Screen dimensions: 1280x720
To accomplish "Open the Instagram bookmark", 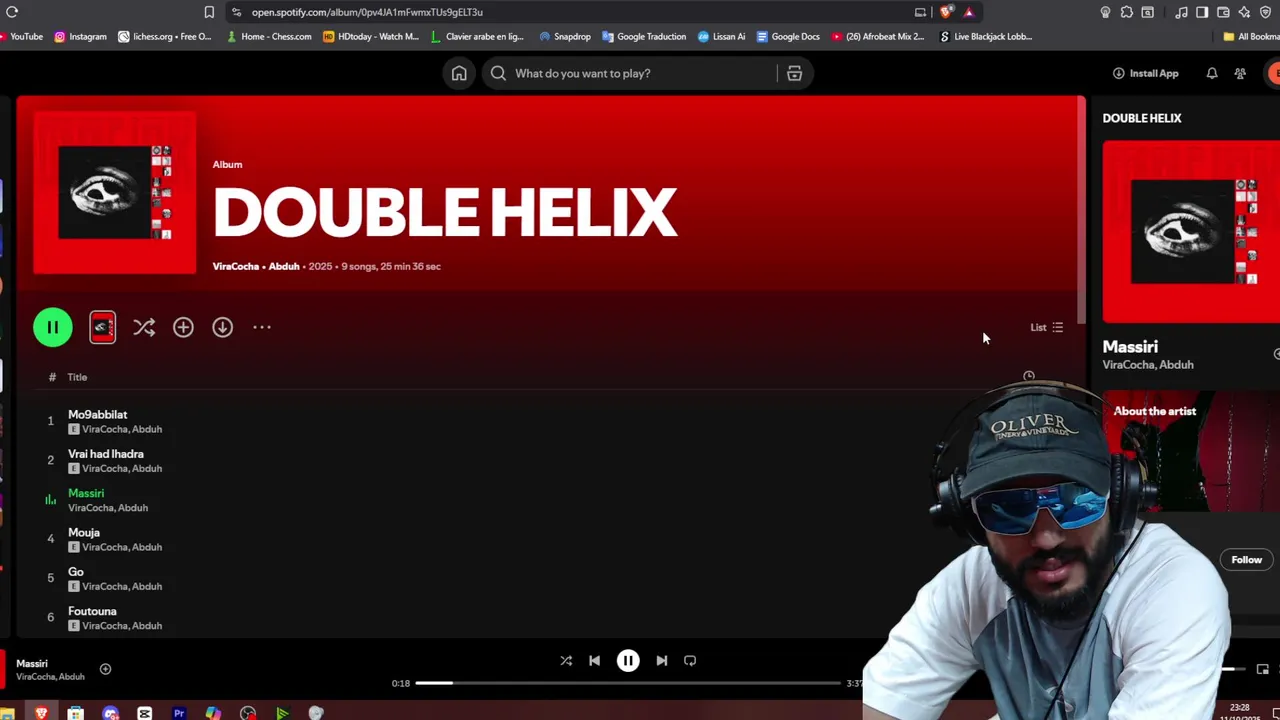I will click(80, 36).
